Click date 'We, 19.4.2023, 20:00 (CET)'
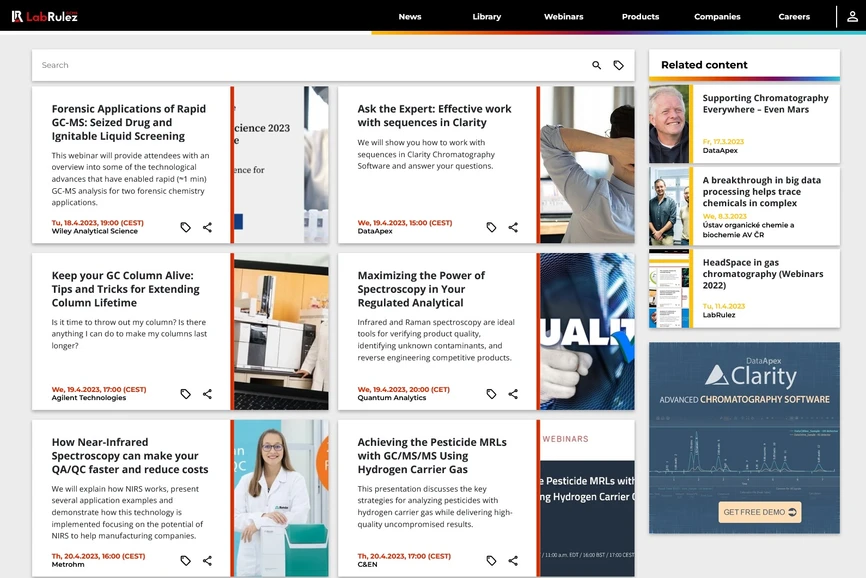 click(403, 390)
